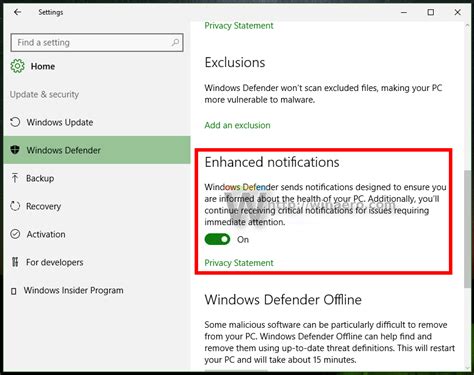474x375 pixels.
Task: Click the Update & security label
Action: (x=44, y=94)
